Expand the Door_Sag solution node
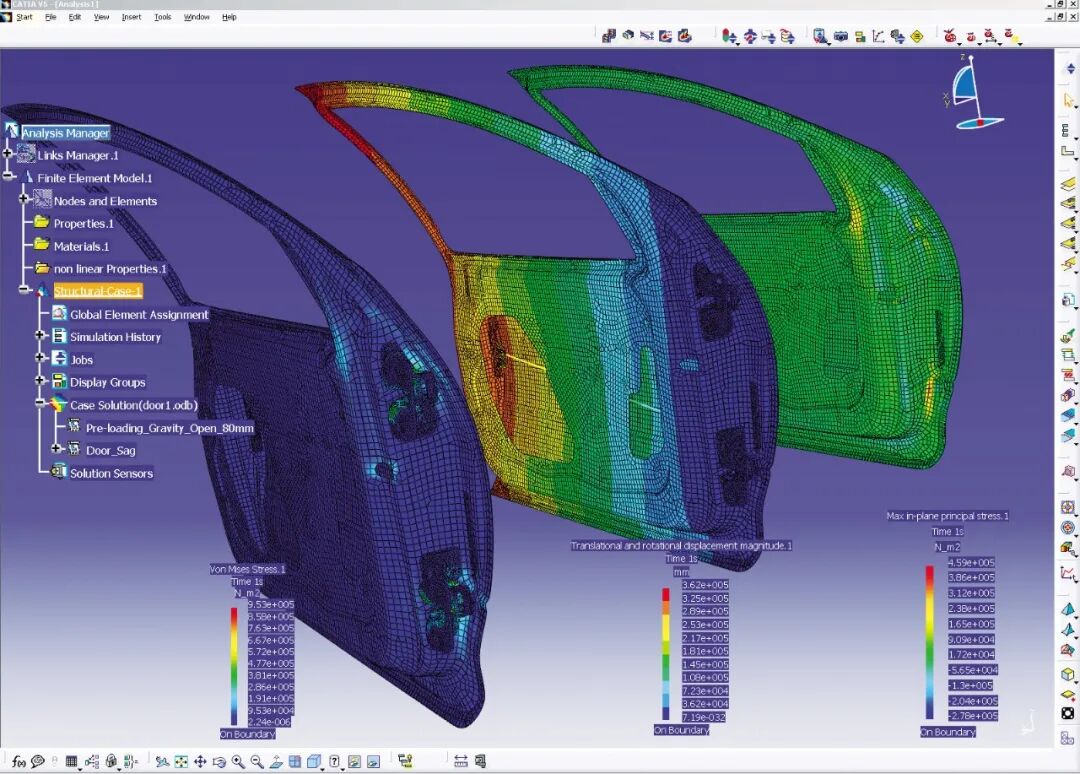1080x774 pixels. point(57,450)
